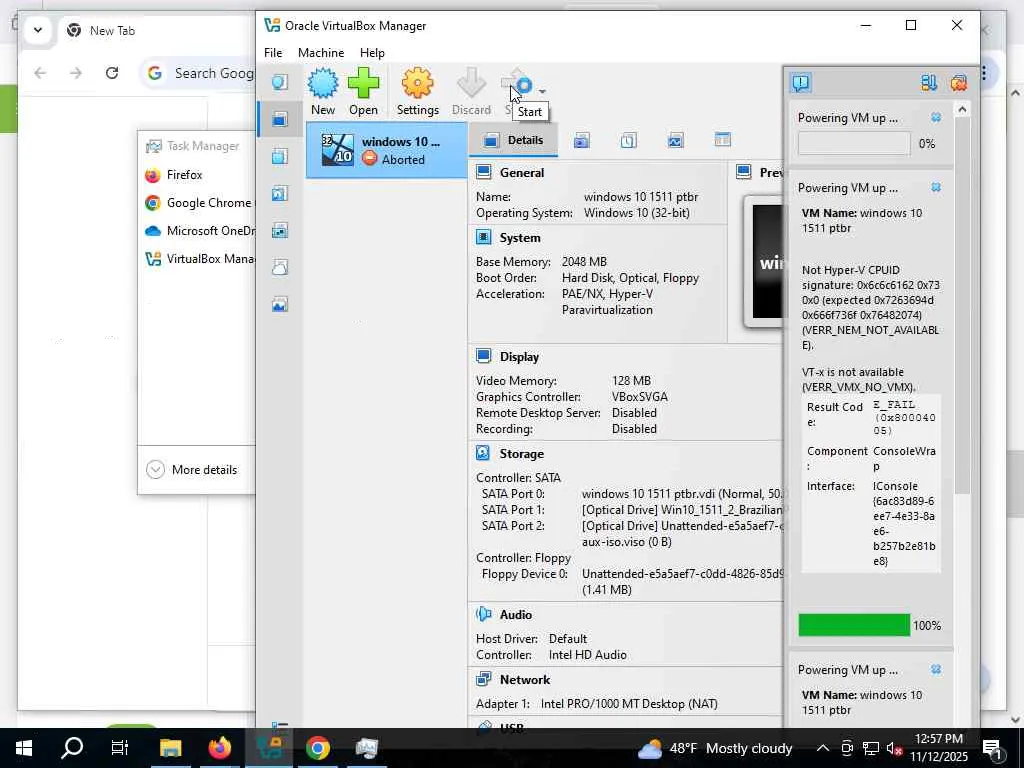1024x768 pixels.
Task: Open Cloud tool in left sidebar
Action: tap(280, 267)
